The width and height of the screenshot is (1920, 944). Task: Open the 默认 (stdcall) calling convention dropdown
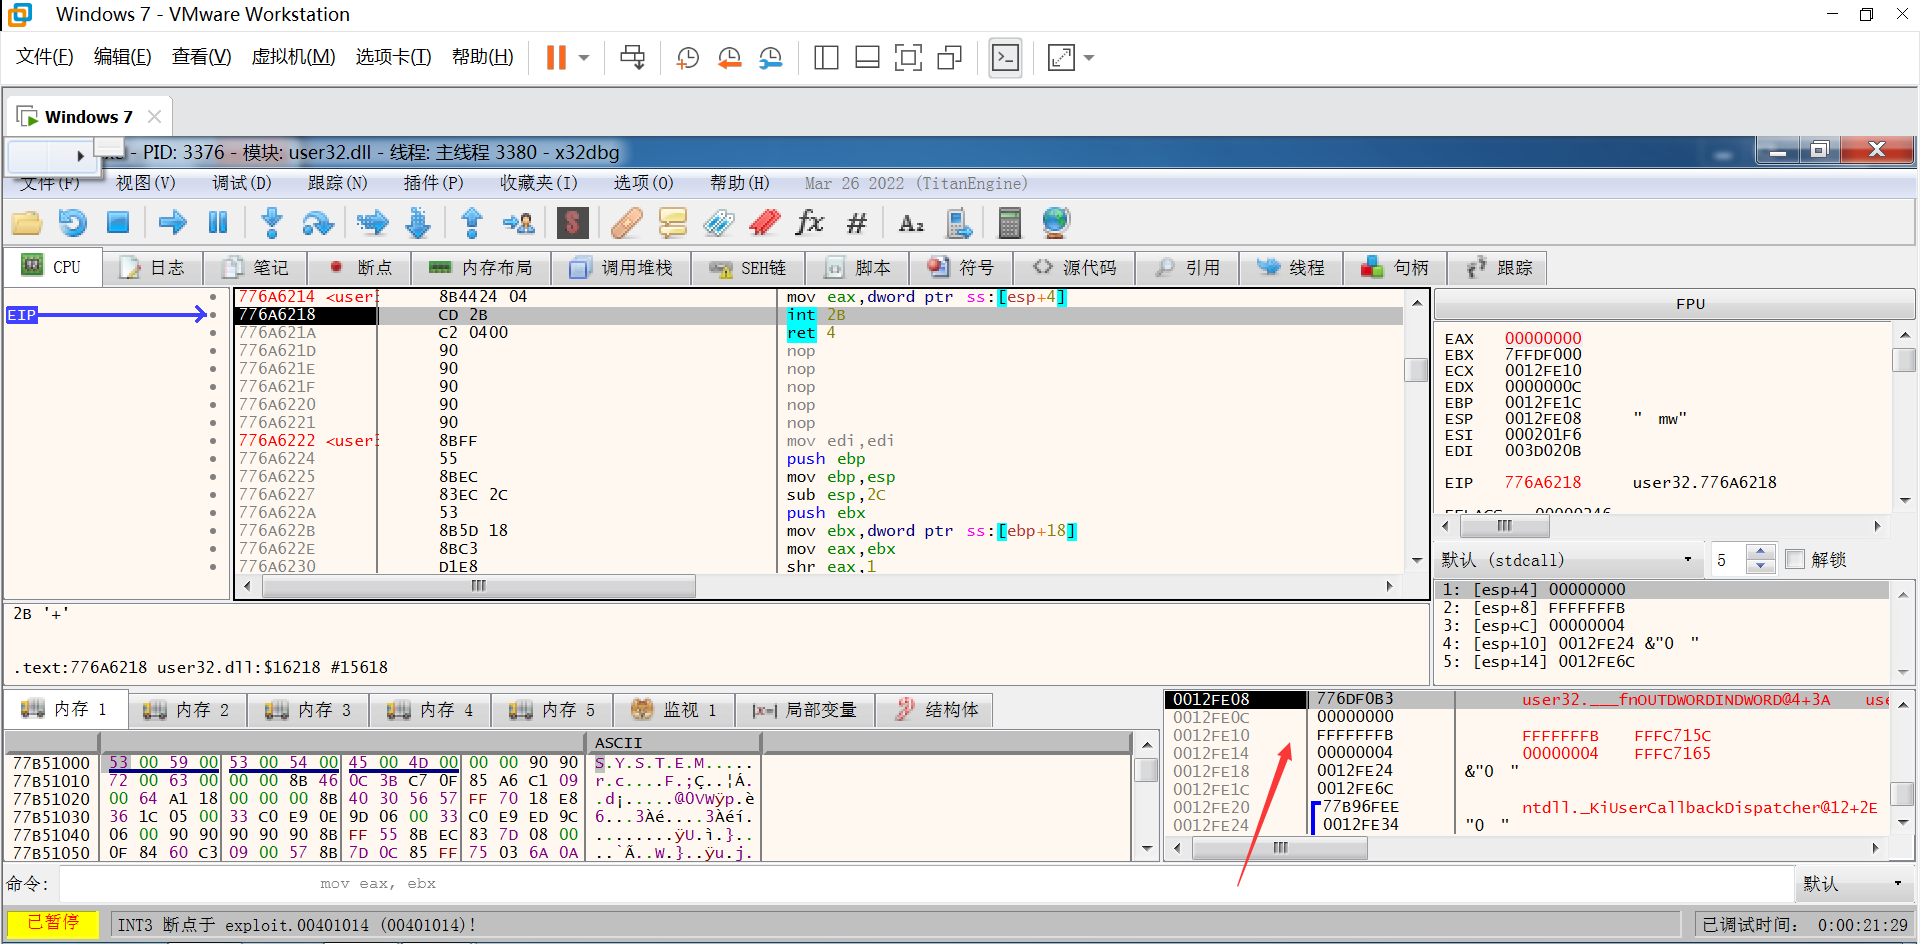point(1568,560)
